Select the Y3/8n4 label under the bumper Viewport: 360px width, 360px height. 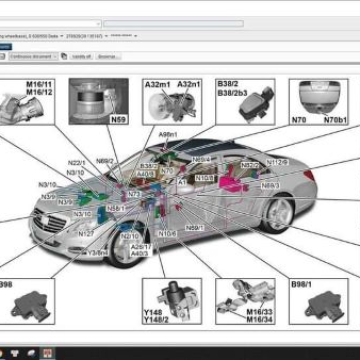click(97, 253)
